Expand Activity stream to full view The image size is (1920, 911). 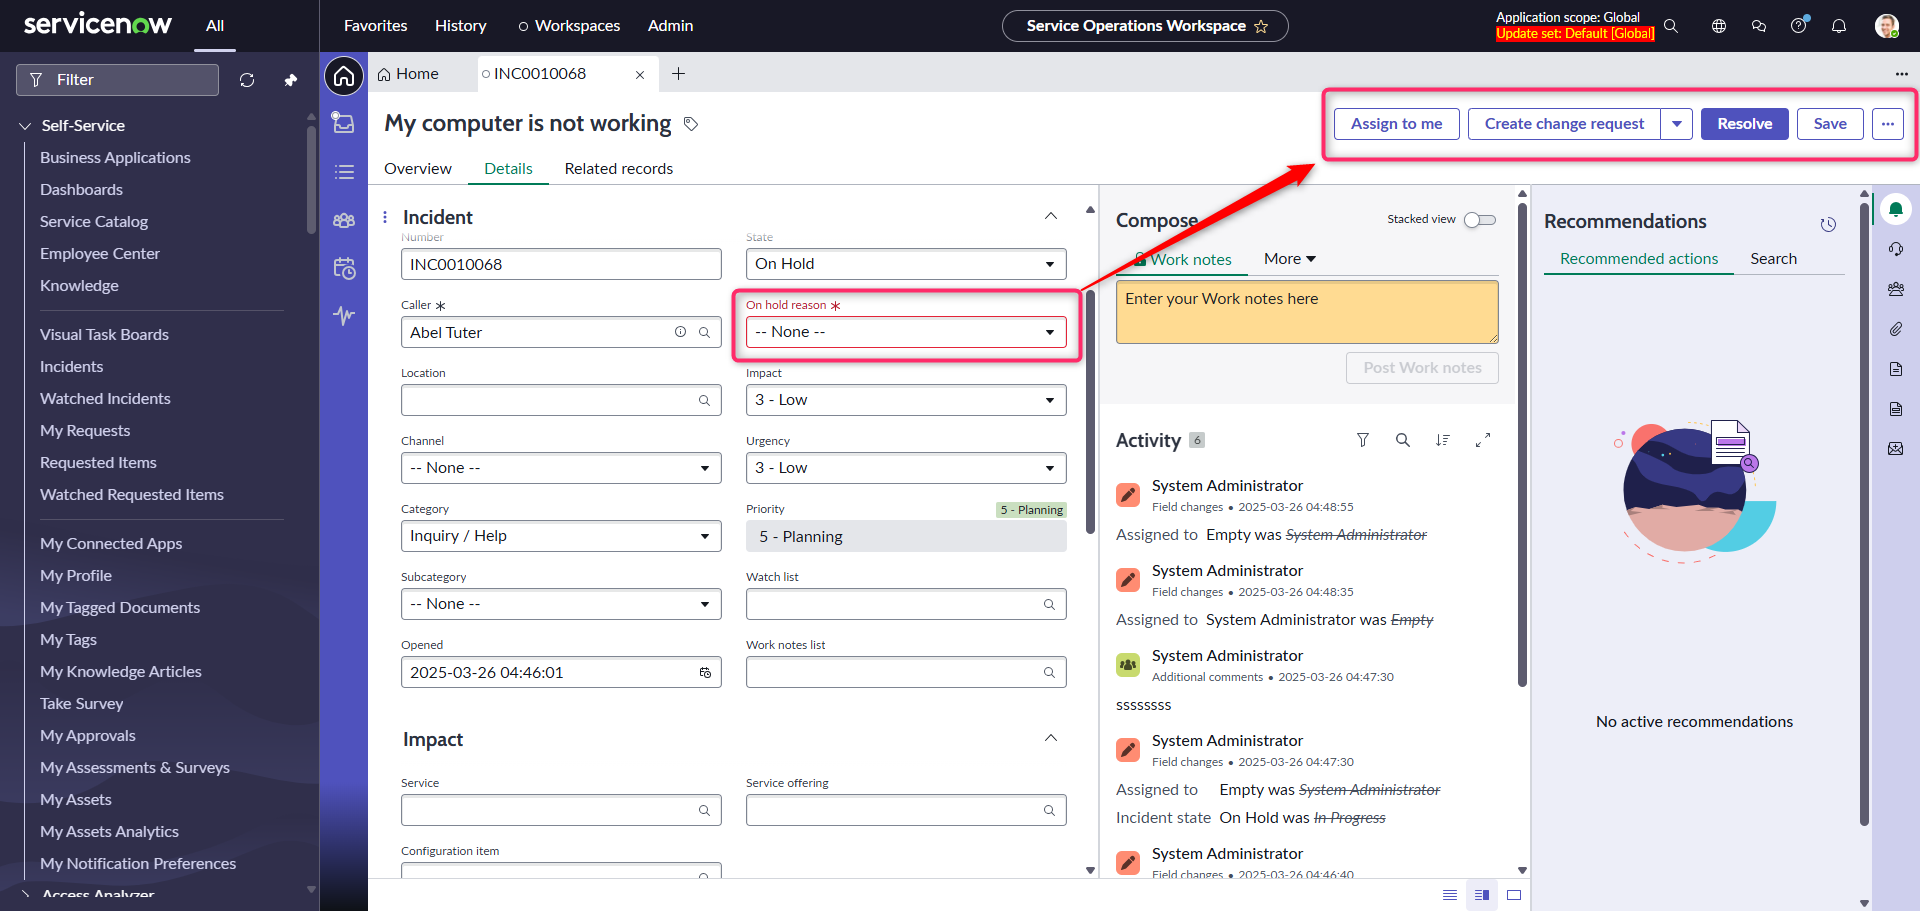point(1483,440)
